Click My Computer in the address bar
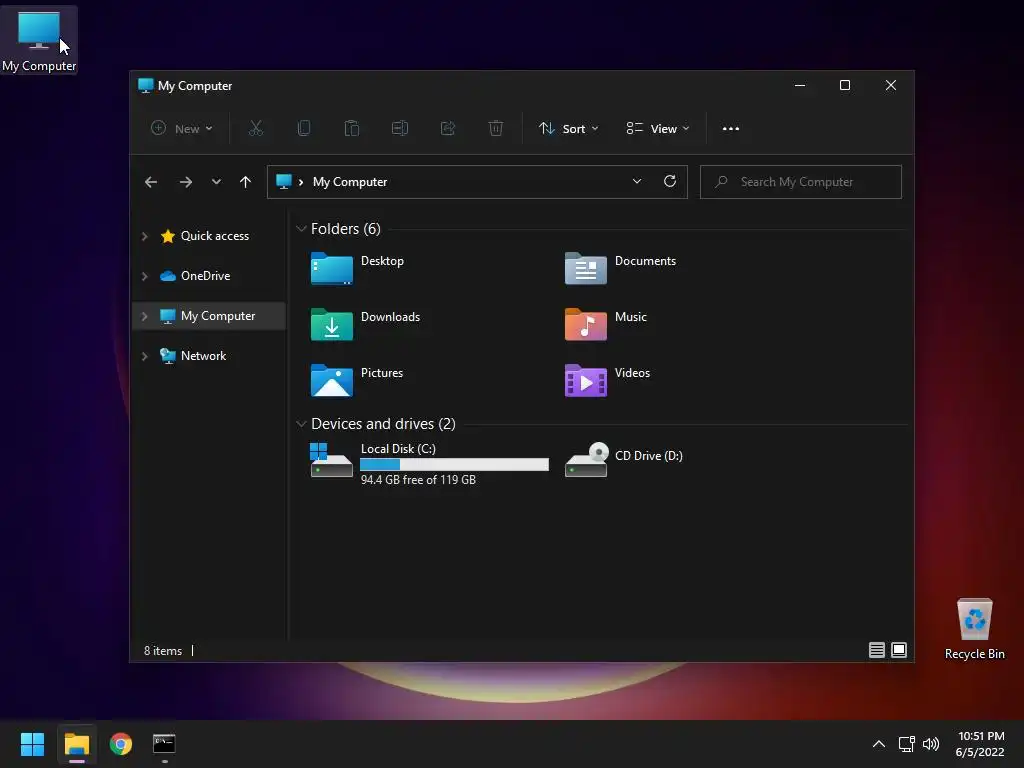Image resolution: width=1024 pixels, height=768 pixels. pyautogui.click(x=350, y=182)
